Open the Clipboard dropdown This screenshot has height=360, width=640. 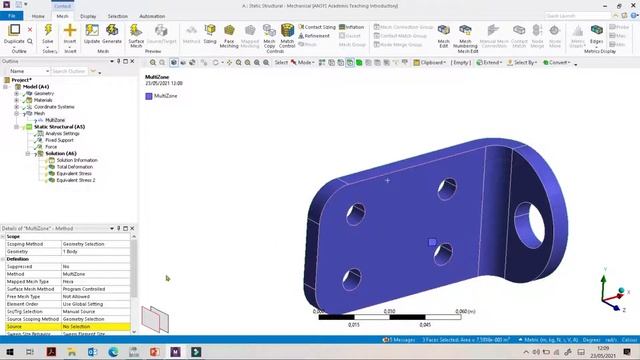(x=430, y=62)
